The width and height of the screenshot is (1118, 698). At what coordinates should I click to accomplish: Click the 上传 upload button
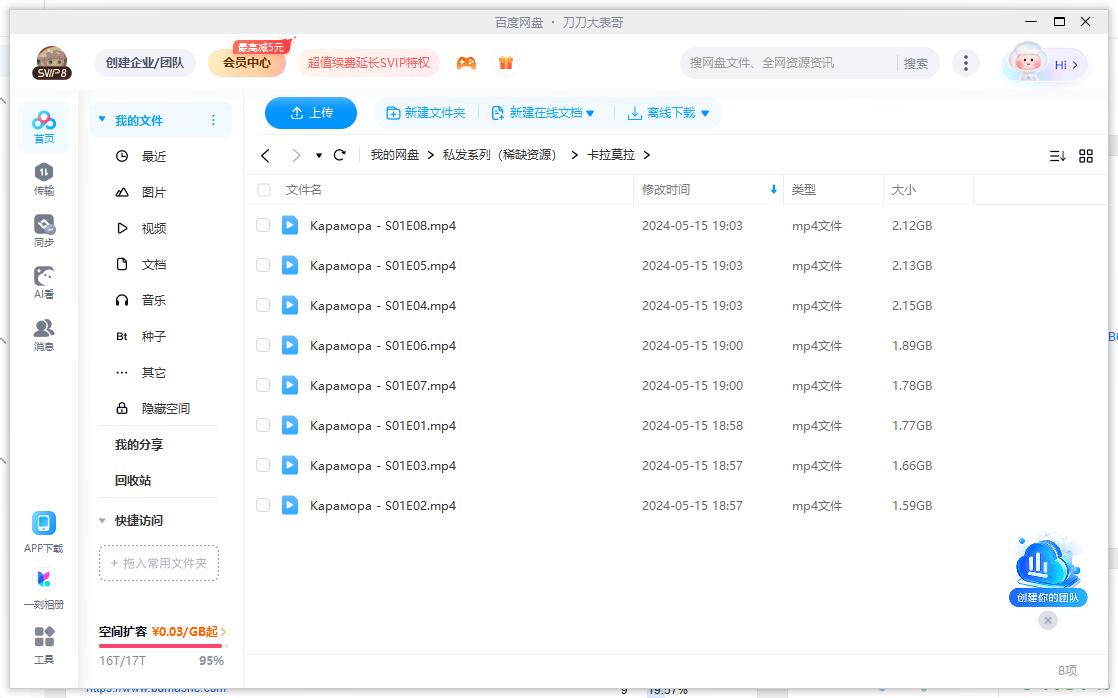pos(310,113)
